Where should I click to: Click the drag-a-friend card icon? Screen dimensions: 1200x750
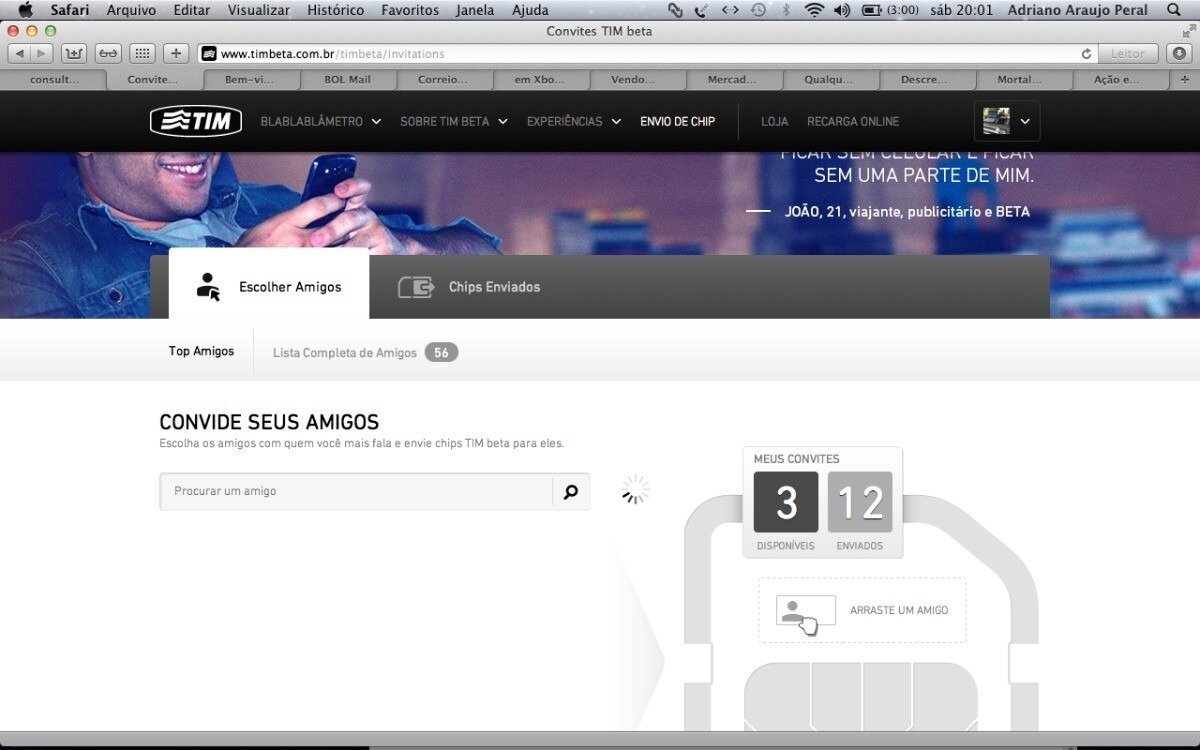point(805,611)
